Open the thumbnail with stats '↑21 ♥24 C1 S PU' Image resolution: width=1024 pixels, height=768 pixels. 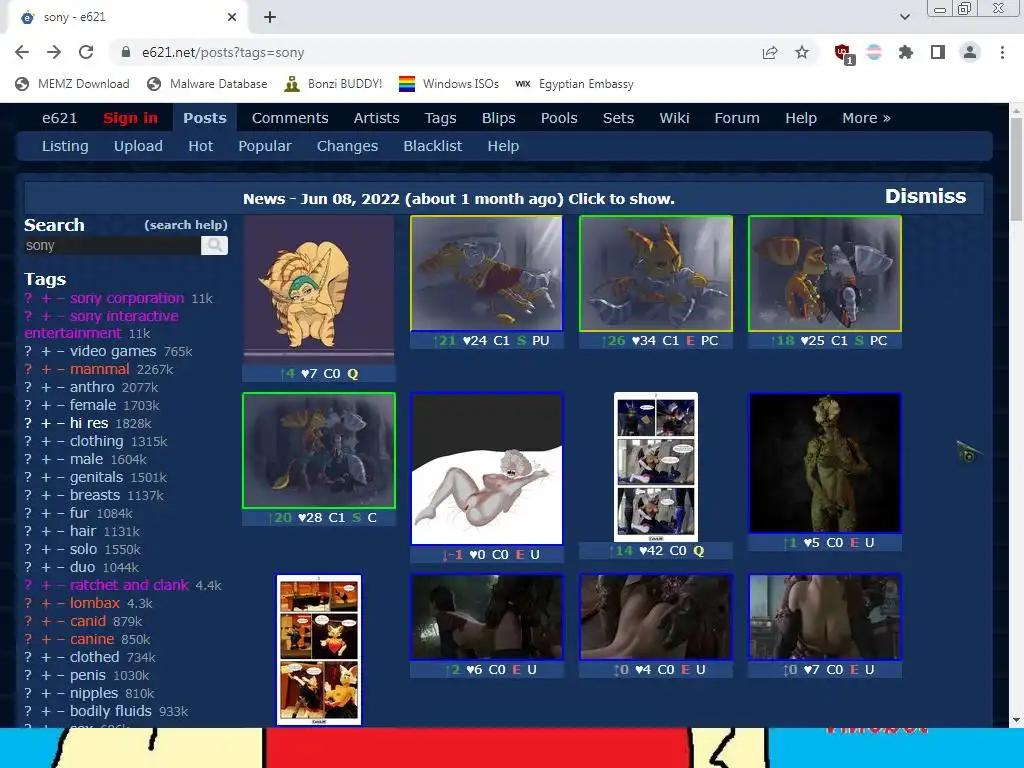pyautogui.click(x=487, y=273)
